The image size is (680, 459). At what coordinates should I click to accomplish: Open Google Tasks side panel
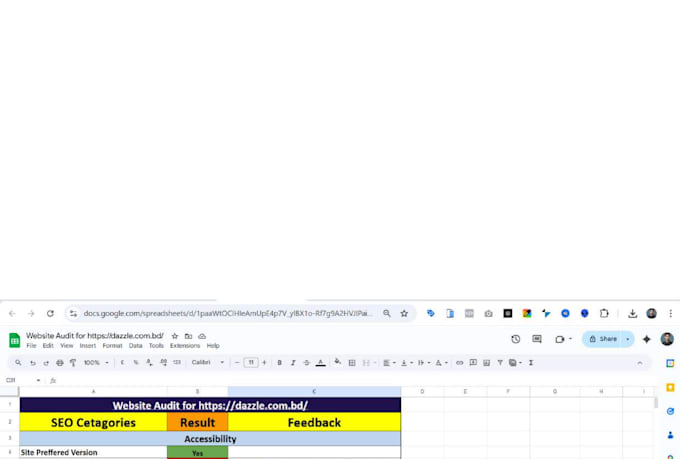click(x=670, y=411)
